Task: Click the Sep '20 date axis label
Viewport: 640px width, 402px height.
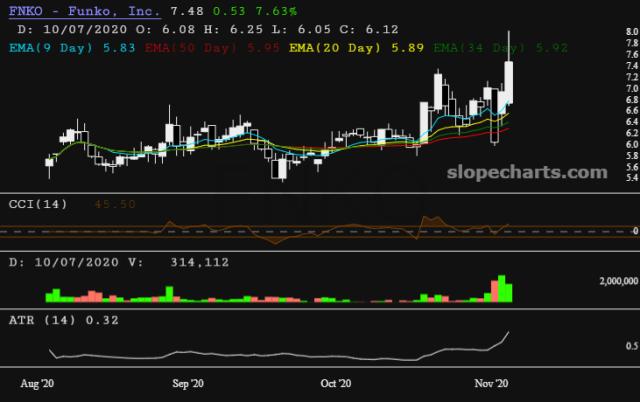Action: click(x=188, y=383)
